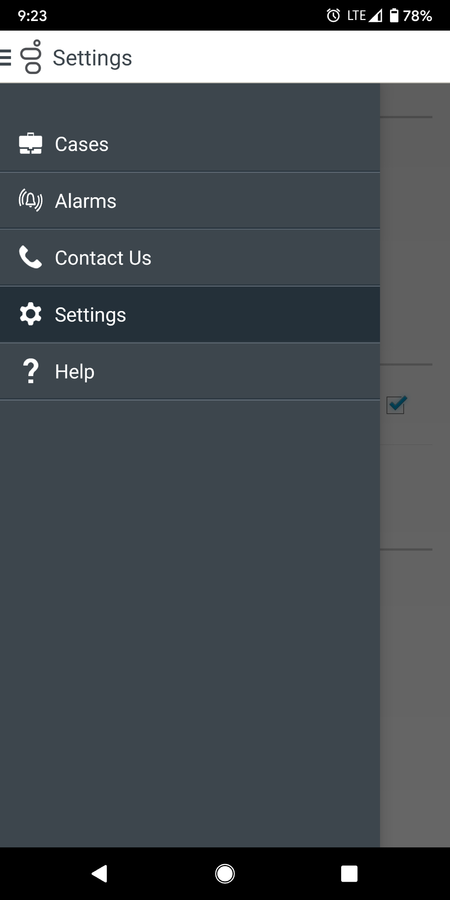Viewport: 450px width, 900px height.
Task: Tap the phone handset icon
Action: [30, 258]
